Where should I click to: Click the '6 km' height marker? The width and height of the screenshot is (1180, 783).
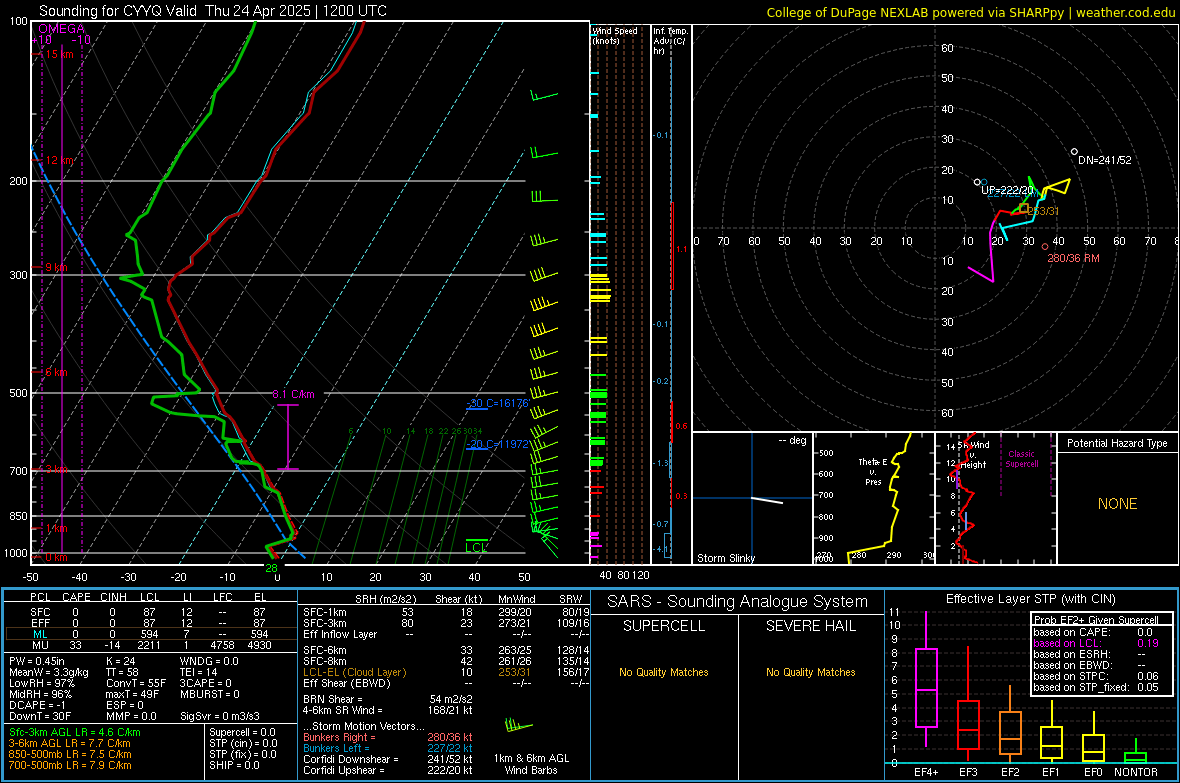pyautogui.click(x=56, y=372)
